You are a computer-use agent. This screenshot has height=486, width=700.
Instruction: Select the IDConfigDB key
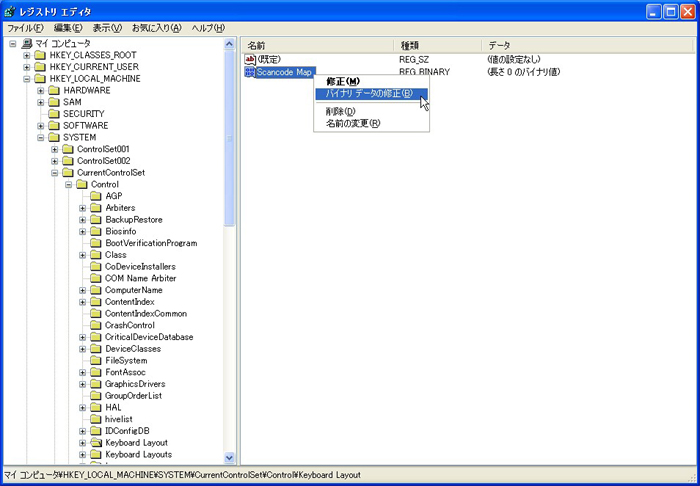127,431
